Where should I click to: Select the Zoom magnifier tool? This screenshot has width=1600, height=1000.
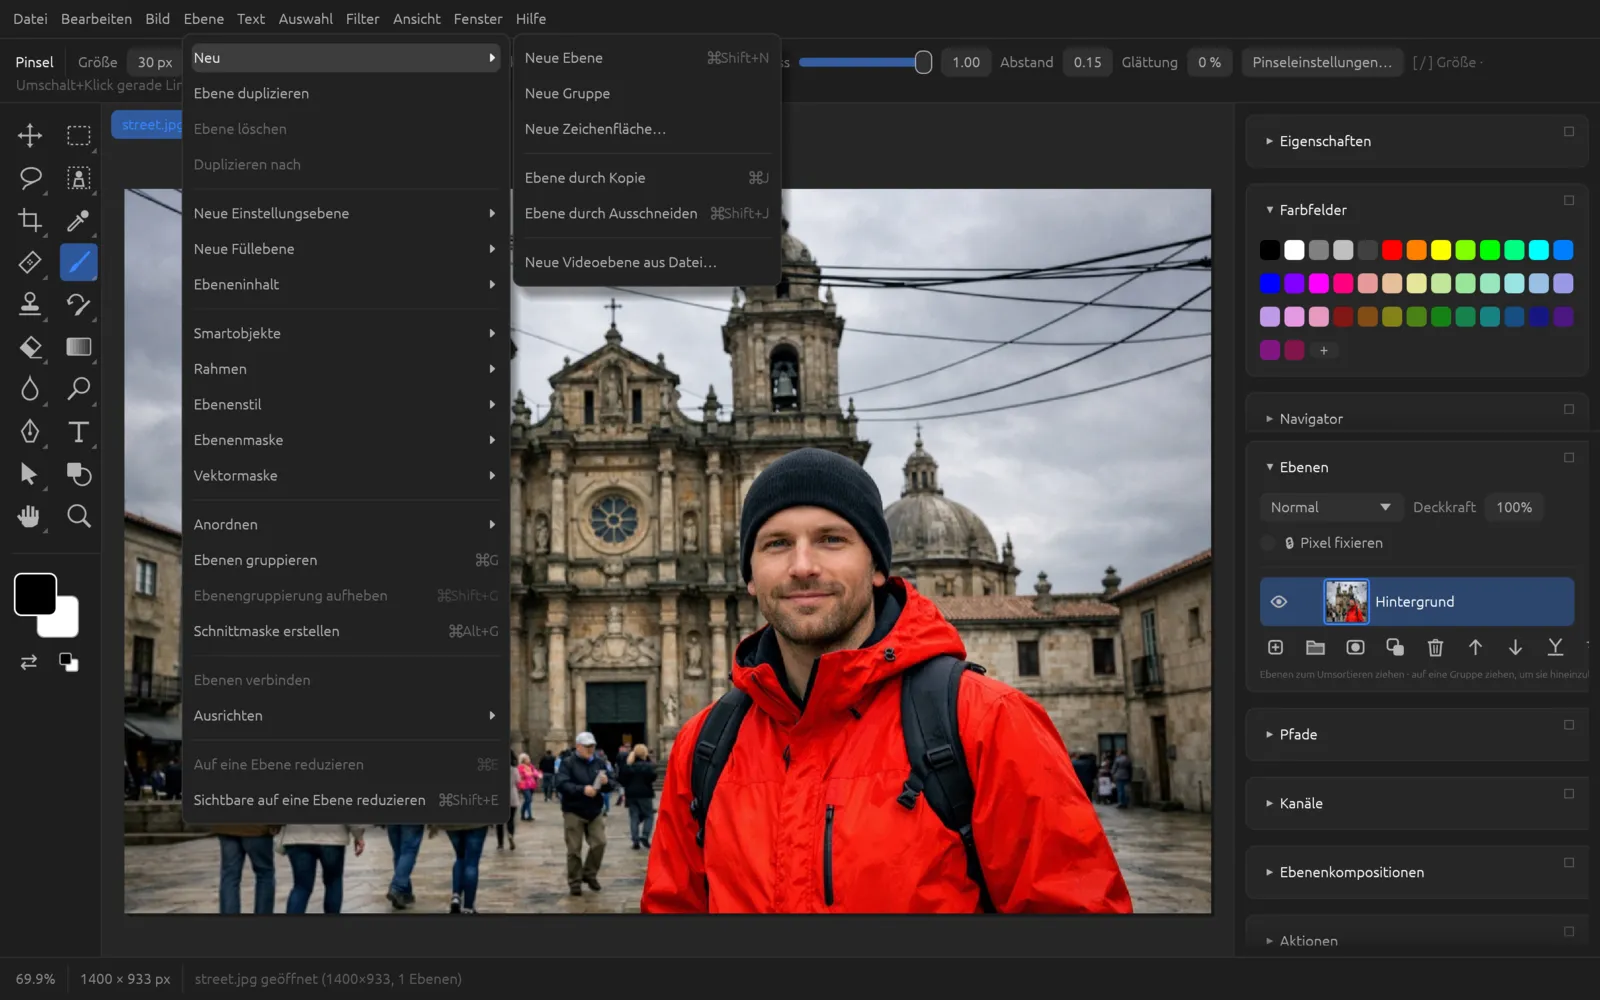point(78,516)
